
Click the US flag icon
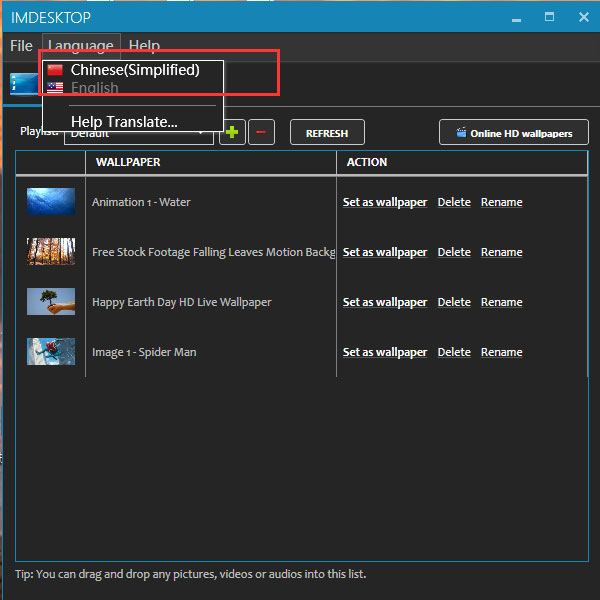tap(55, 88)
